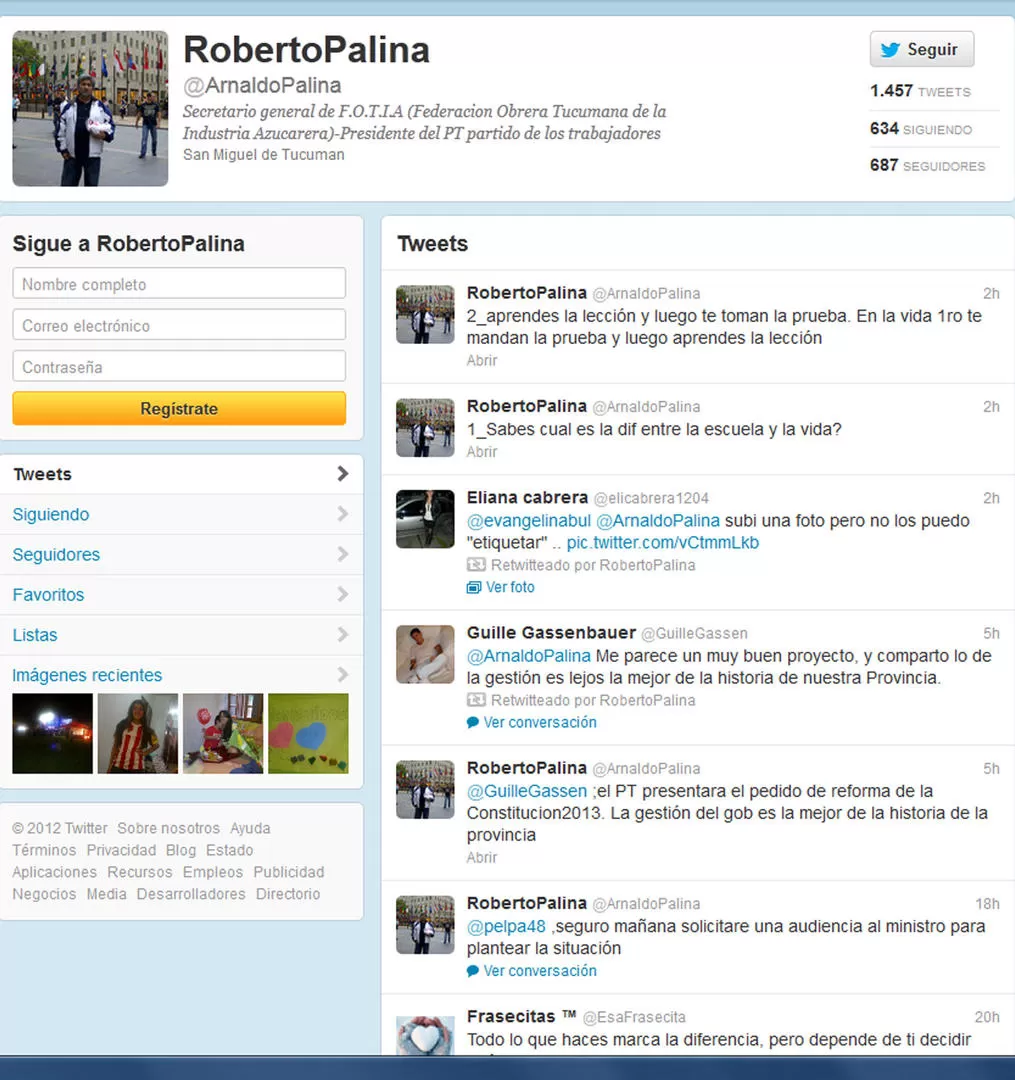Expand the Favoritos chevron arrow
The width and height of the screenshot is (1015, 1080).
(342, 595)
